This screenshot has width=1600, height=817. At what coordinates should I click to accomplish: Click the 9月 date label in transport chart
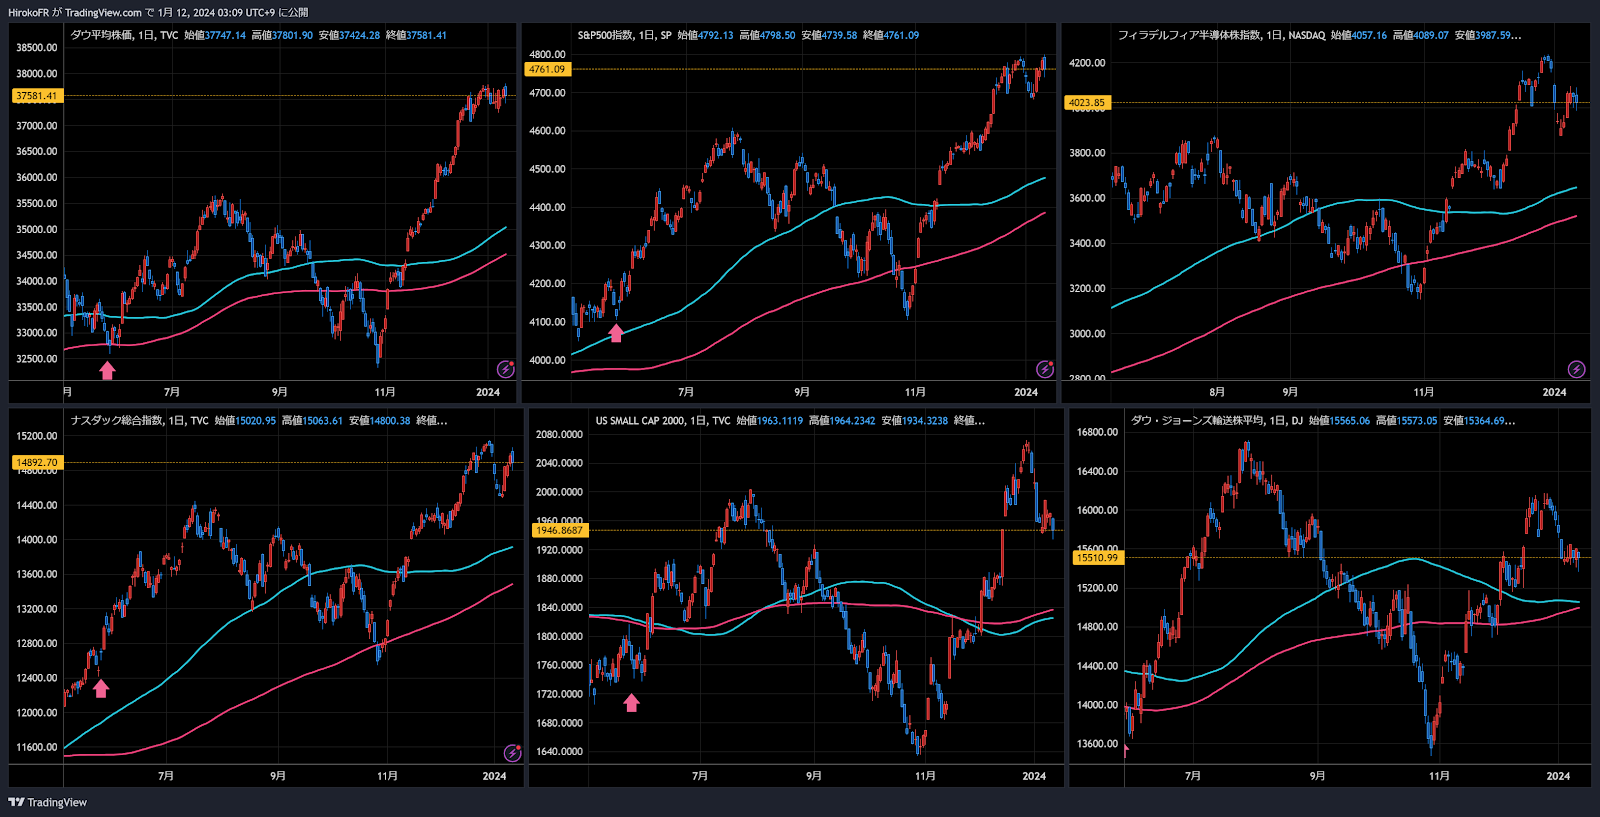coord(1317,776)
